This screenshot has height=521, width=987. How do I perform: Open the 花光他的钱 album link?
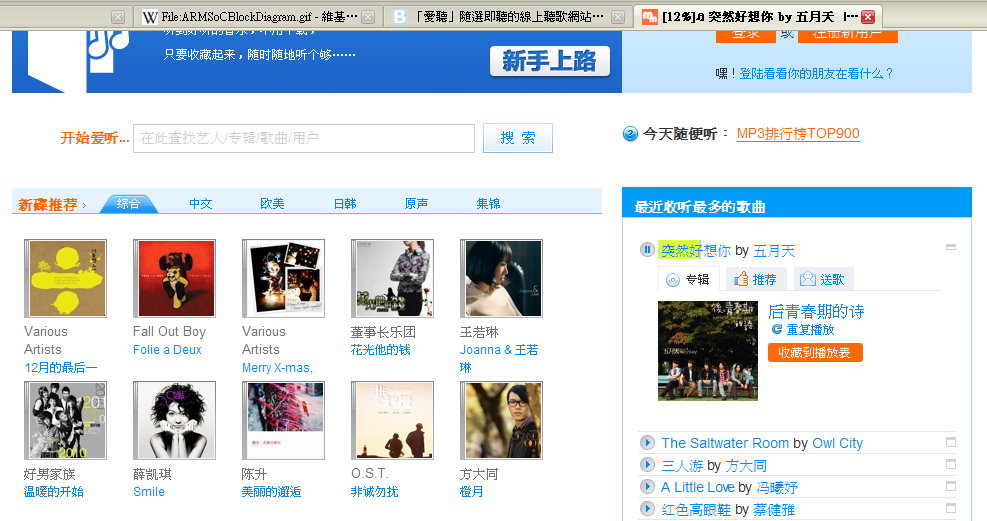click(380, 350)
